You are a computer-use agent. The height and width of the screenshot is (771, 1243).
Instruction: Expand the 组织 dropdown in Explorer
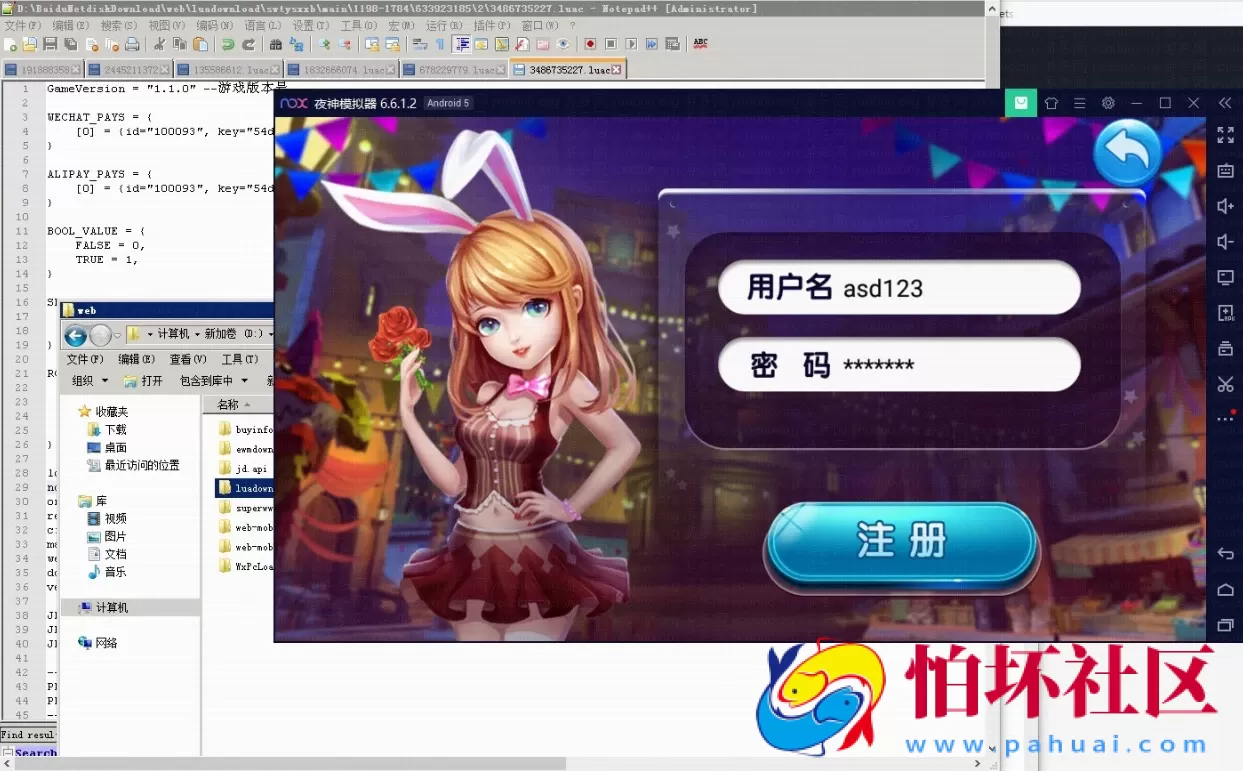tap(90, 381)
